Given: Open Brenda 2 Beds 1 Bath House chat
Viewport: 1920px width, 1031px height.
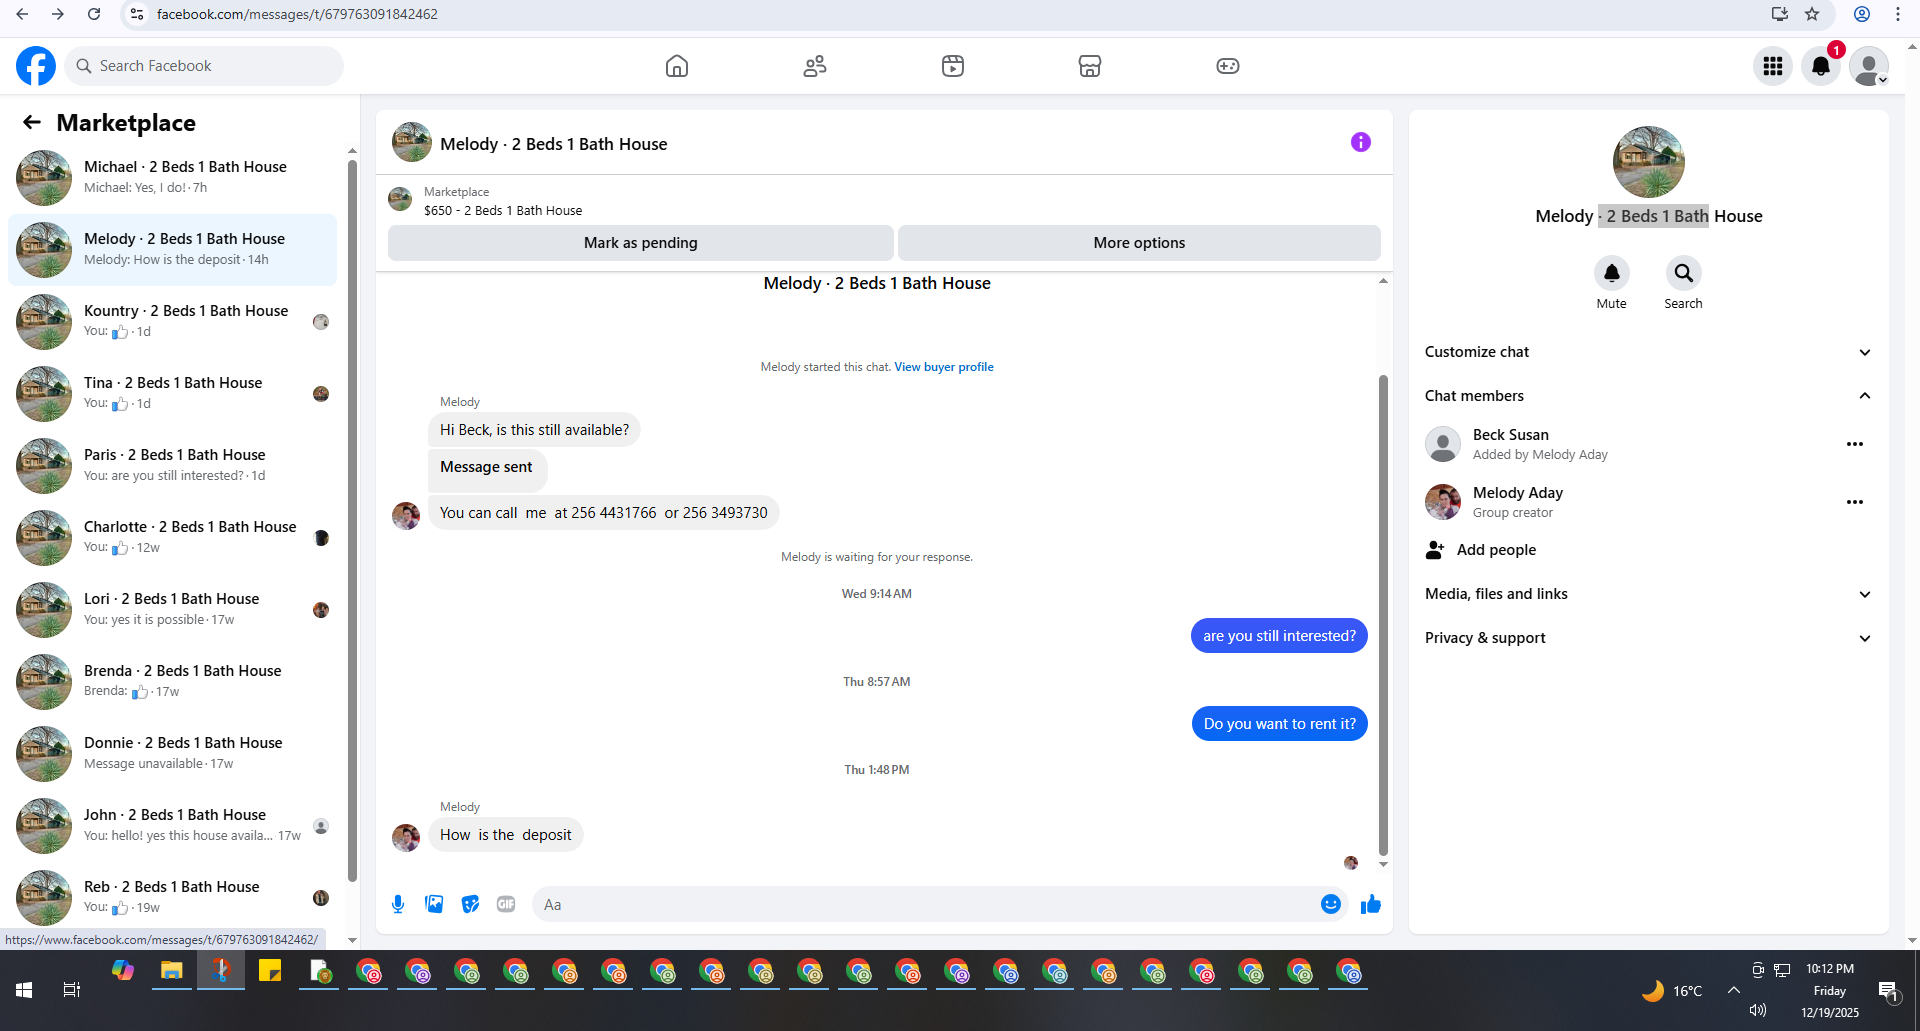Looking at the screenshot, I should (173, 682).
